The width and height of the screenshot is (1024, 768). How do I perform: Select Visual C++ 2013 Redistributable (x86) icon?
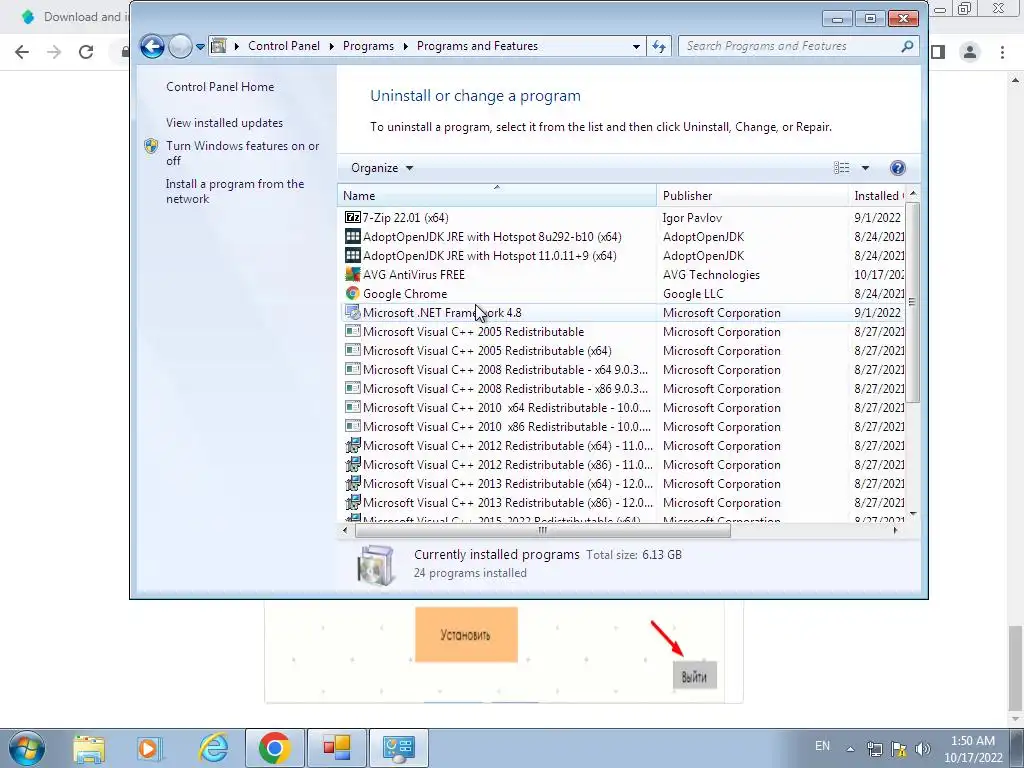(353, 502)
